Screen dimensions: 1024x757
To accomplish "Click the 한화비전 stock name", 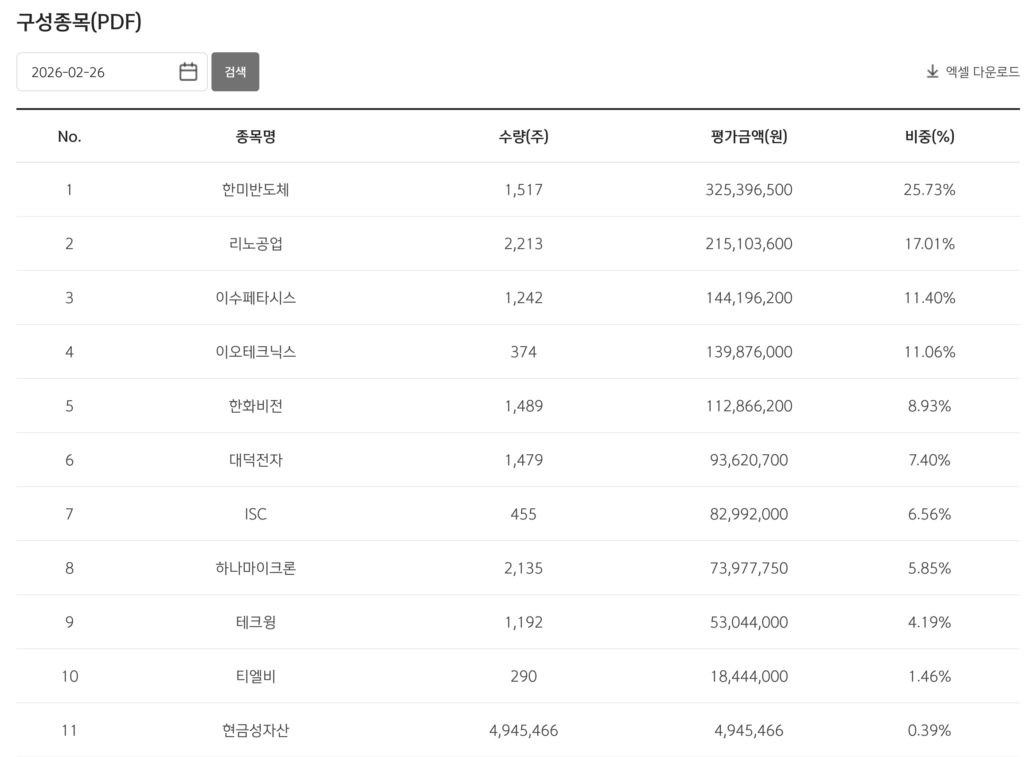I will (x=256, y=406).
